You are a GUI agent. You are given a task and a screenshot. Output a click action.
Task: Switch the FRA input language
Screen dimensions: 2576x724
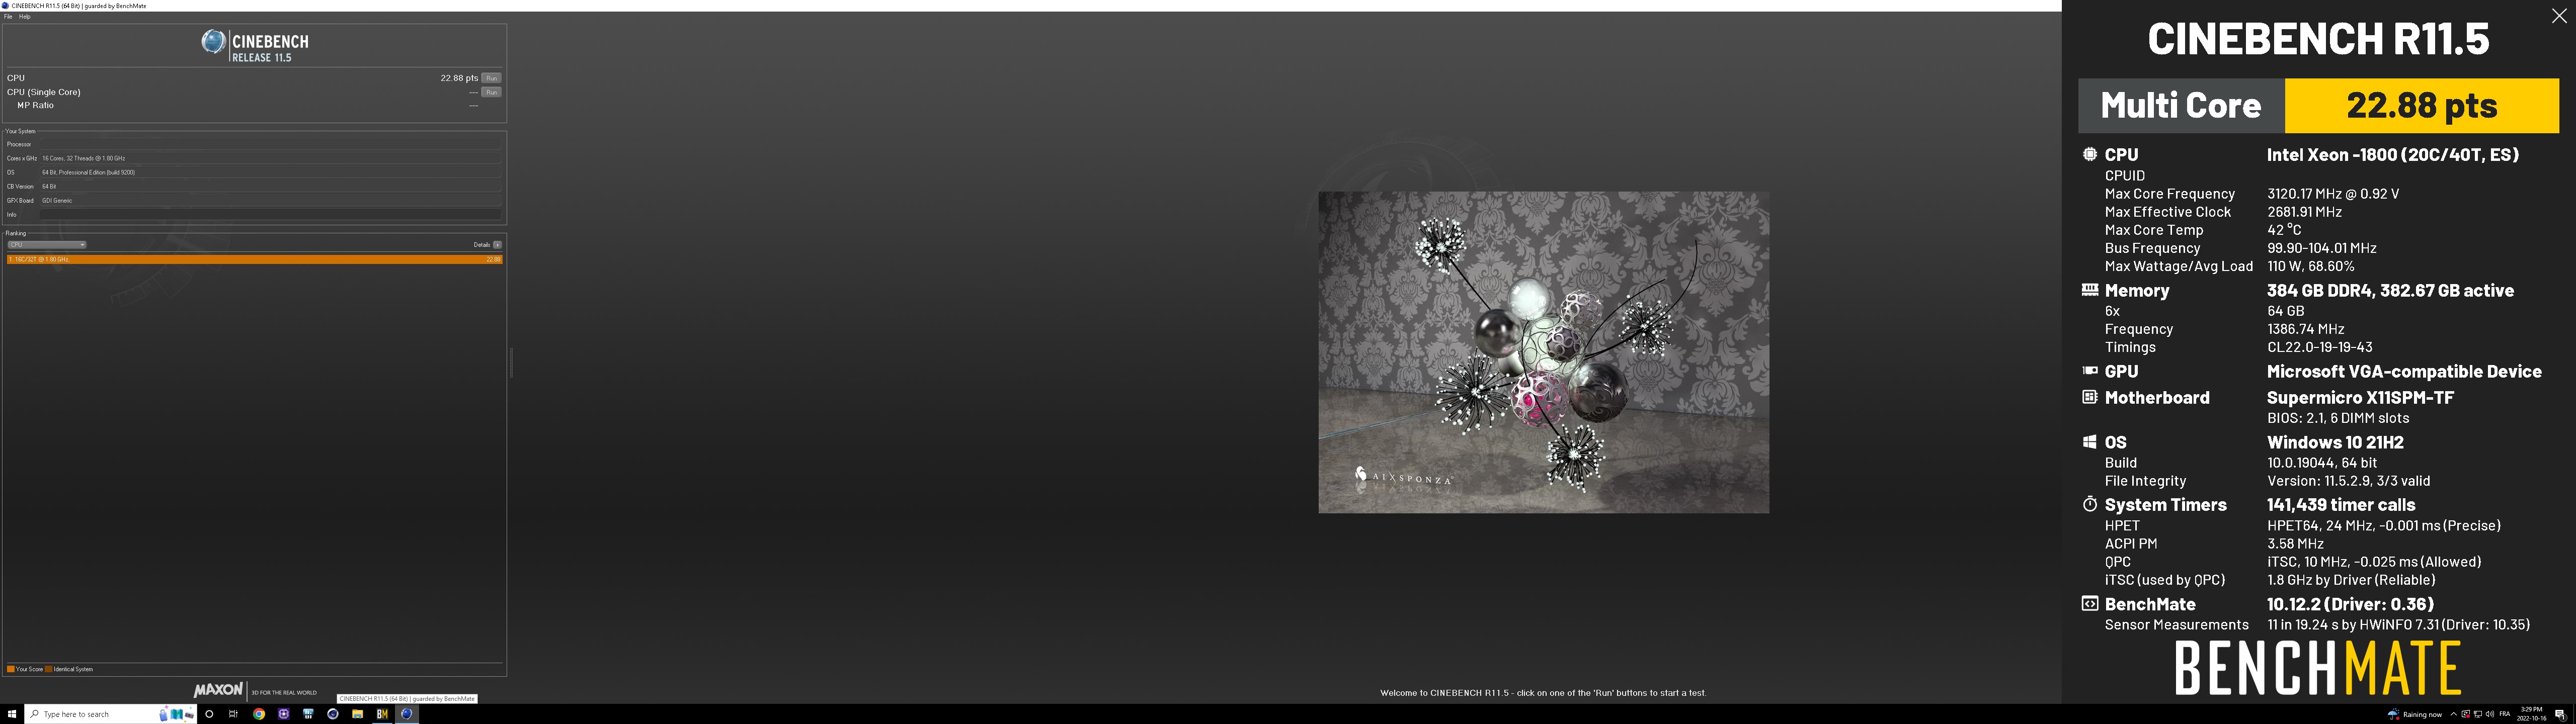(2505, 714)
